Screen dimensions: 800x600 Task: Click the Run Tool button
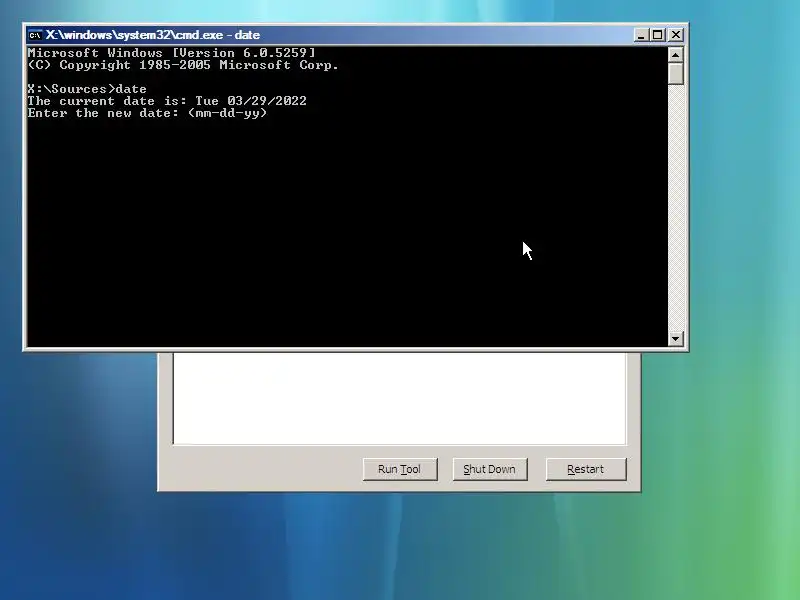coord(400,469)
